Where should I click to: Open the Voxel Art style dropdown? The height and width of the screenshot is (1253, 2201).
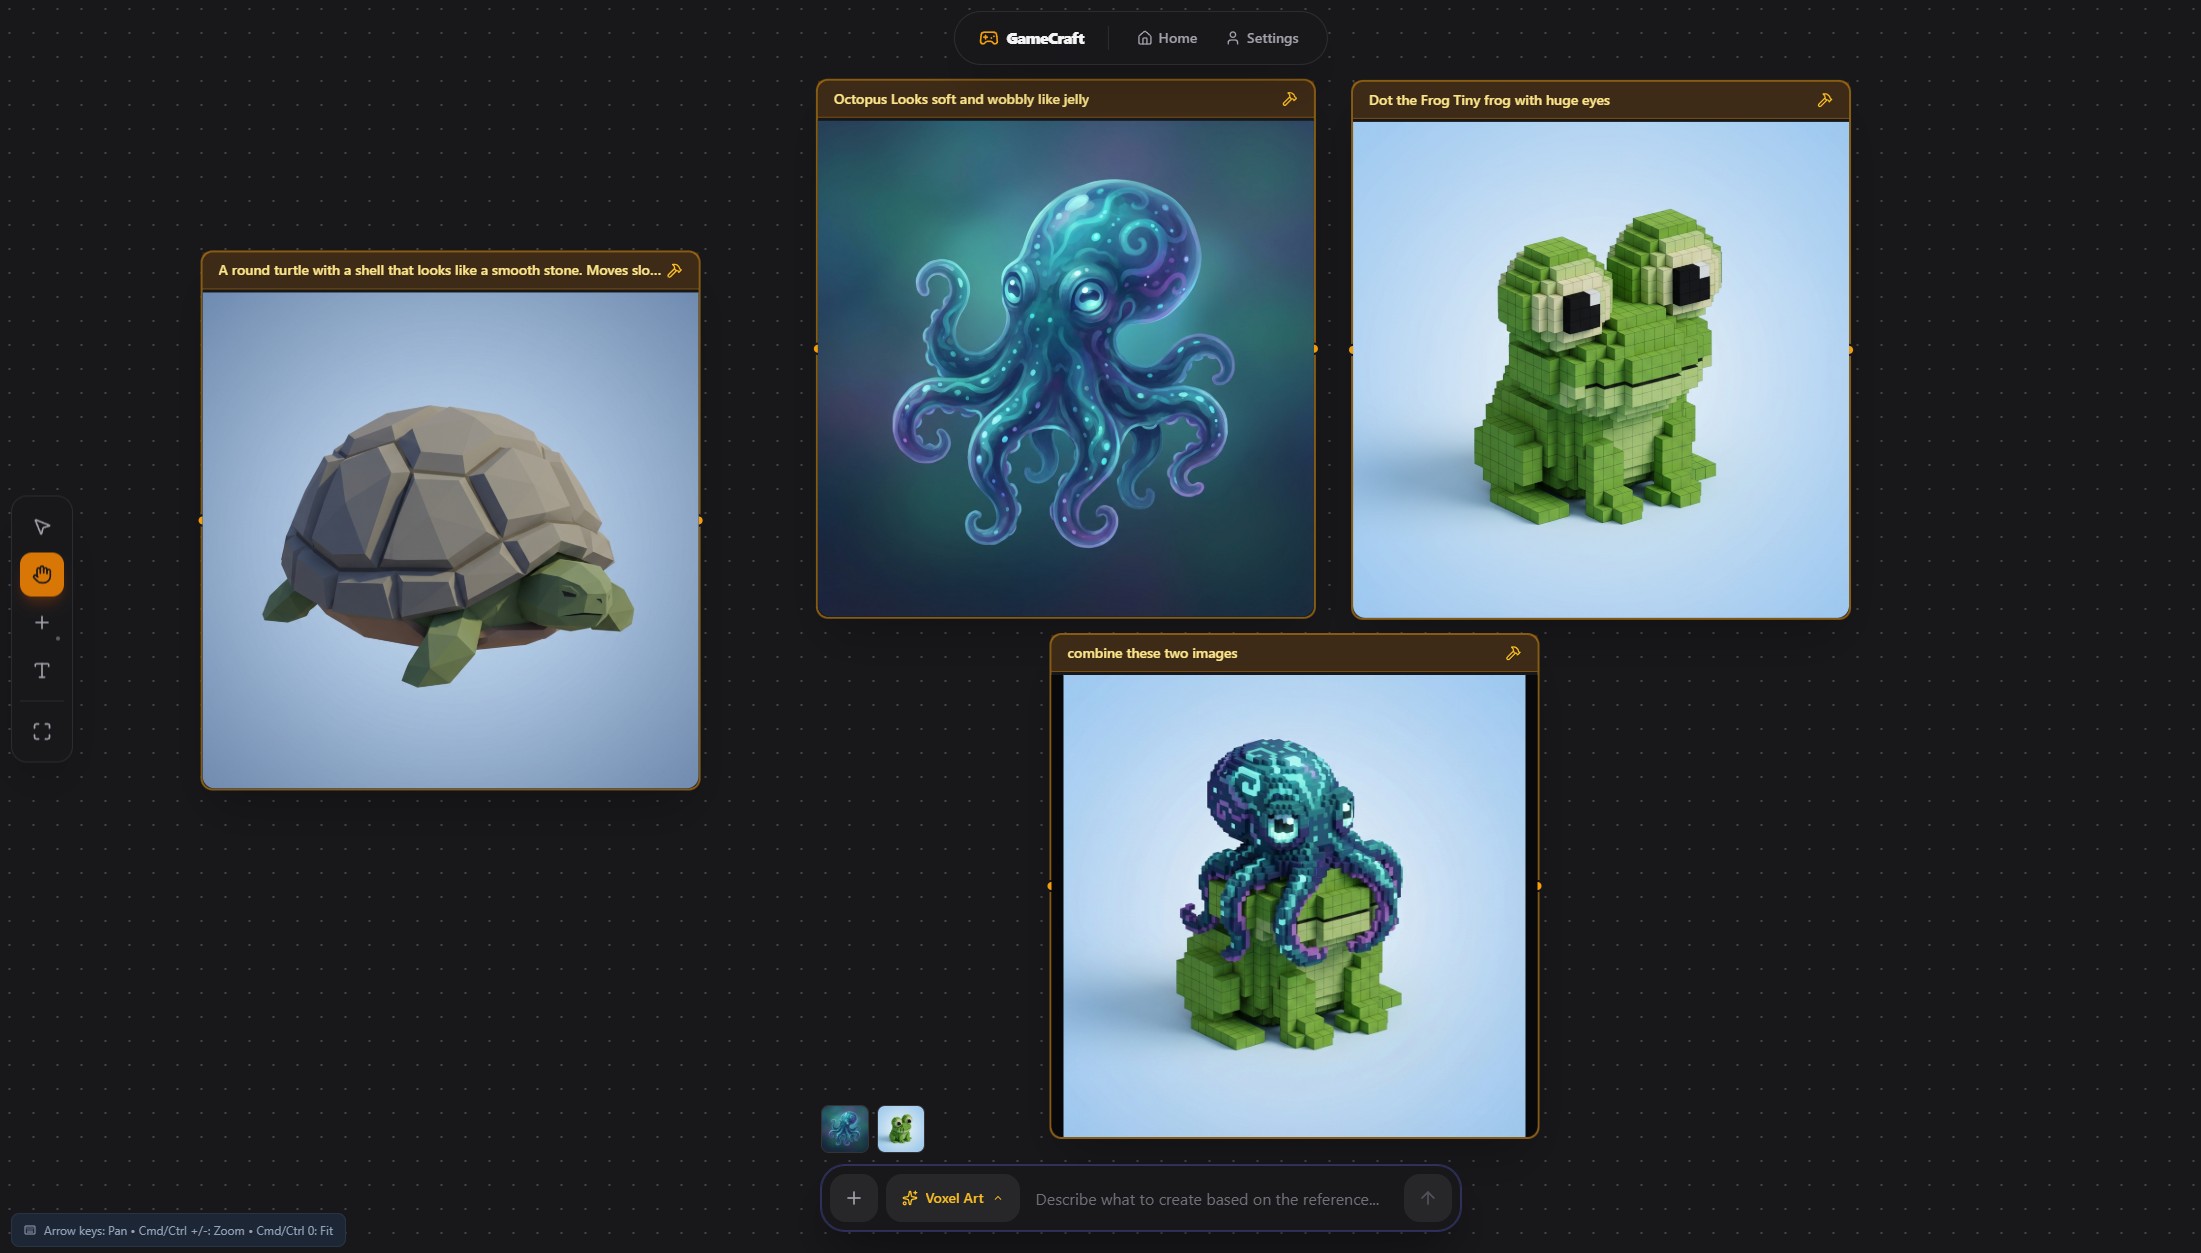click(952, 1198)
